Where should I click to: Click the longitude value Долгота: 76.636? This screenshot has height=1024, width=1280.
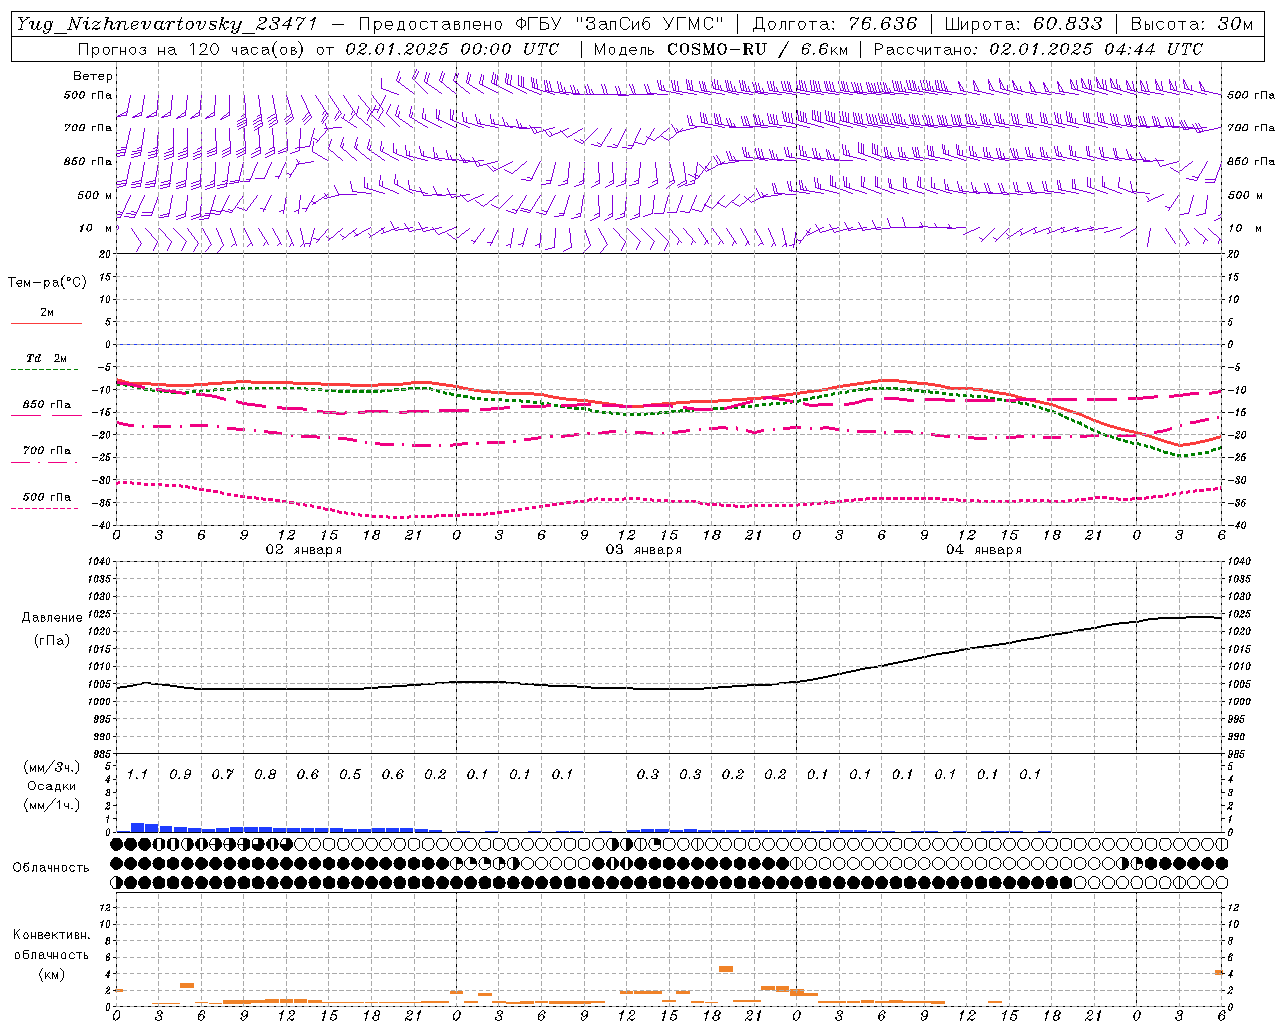pos(834,24)
